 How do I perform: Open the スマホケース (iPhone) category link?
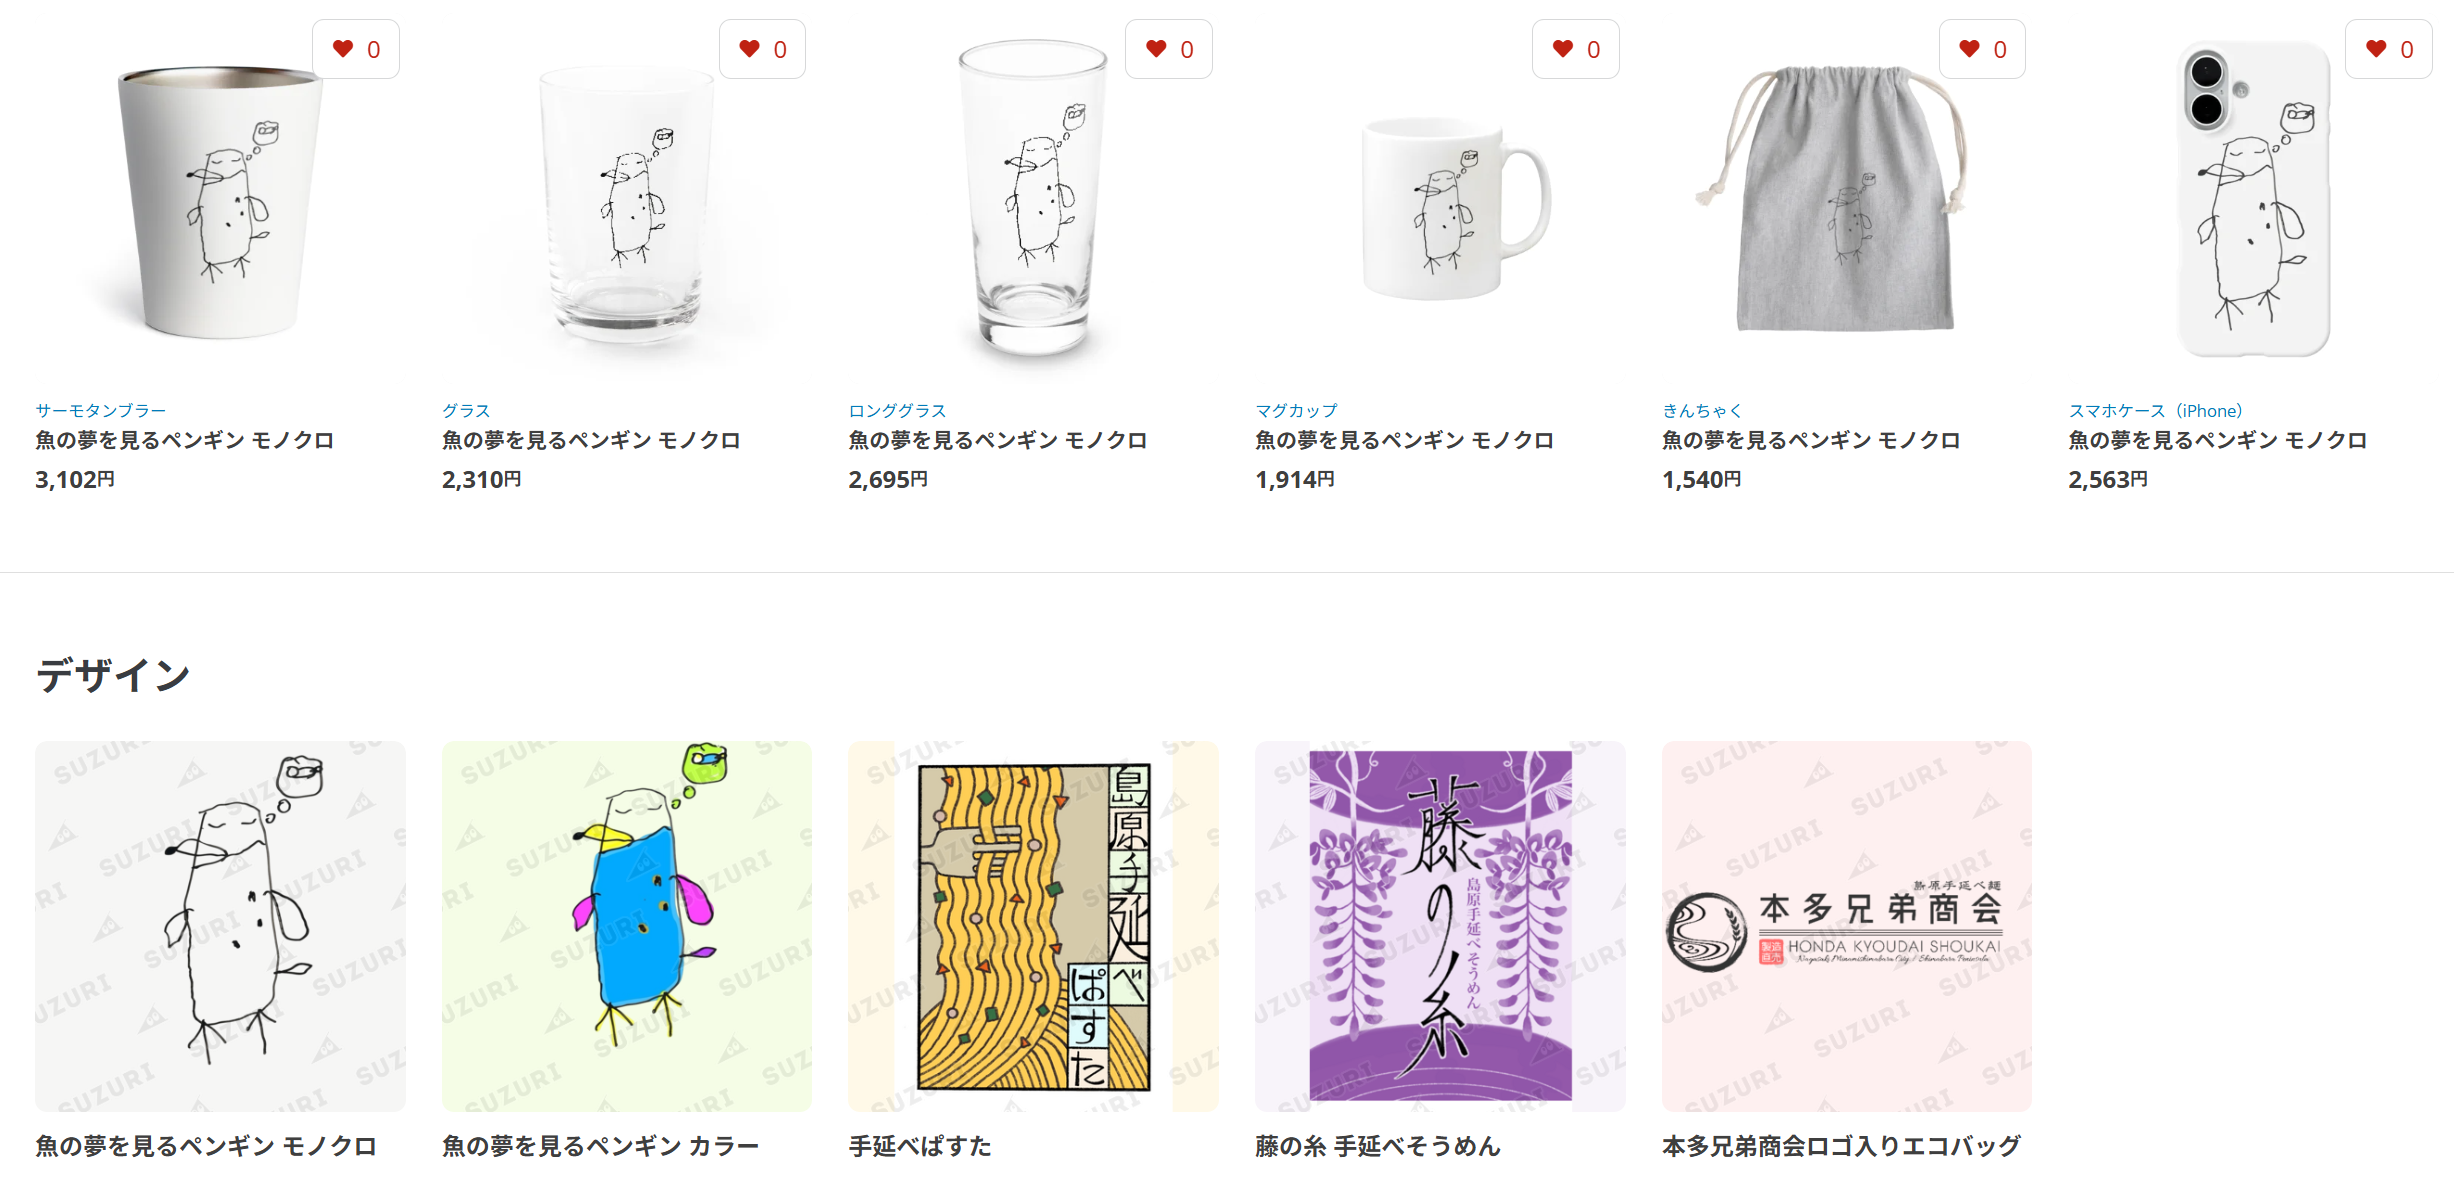coord(2156,410)
